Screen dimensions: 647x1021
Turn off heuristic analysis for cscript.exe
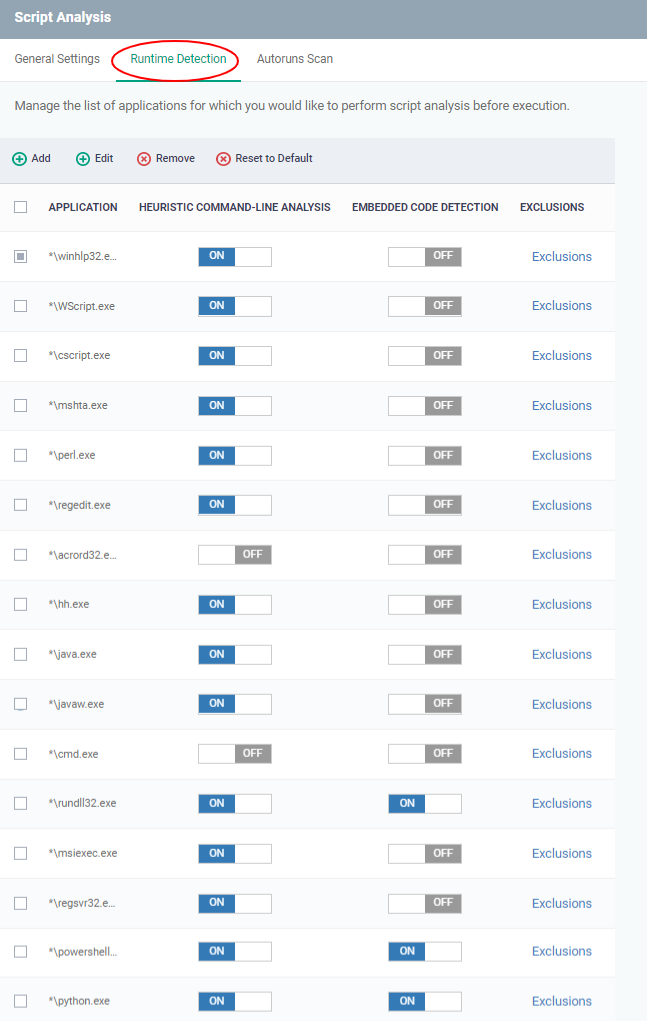235,356
